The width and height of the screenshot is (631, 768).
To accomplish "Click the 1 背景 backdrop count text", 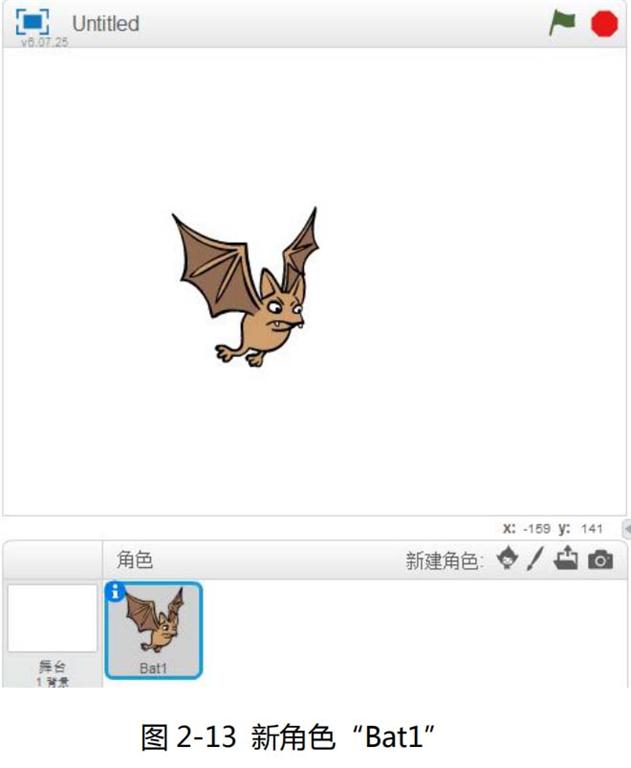I will tap(52, 680).
